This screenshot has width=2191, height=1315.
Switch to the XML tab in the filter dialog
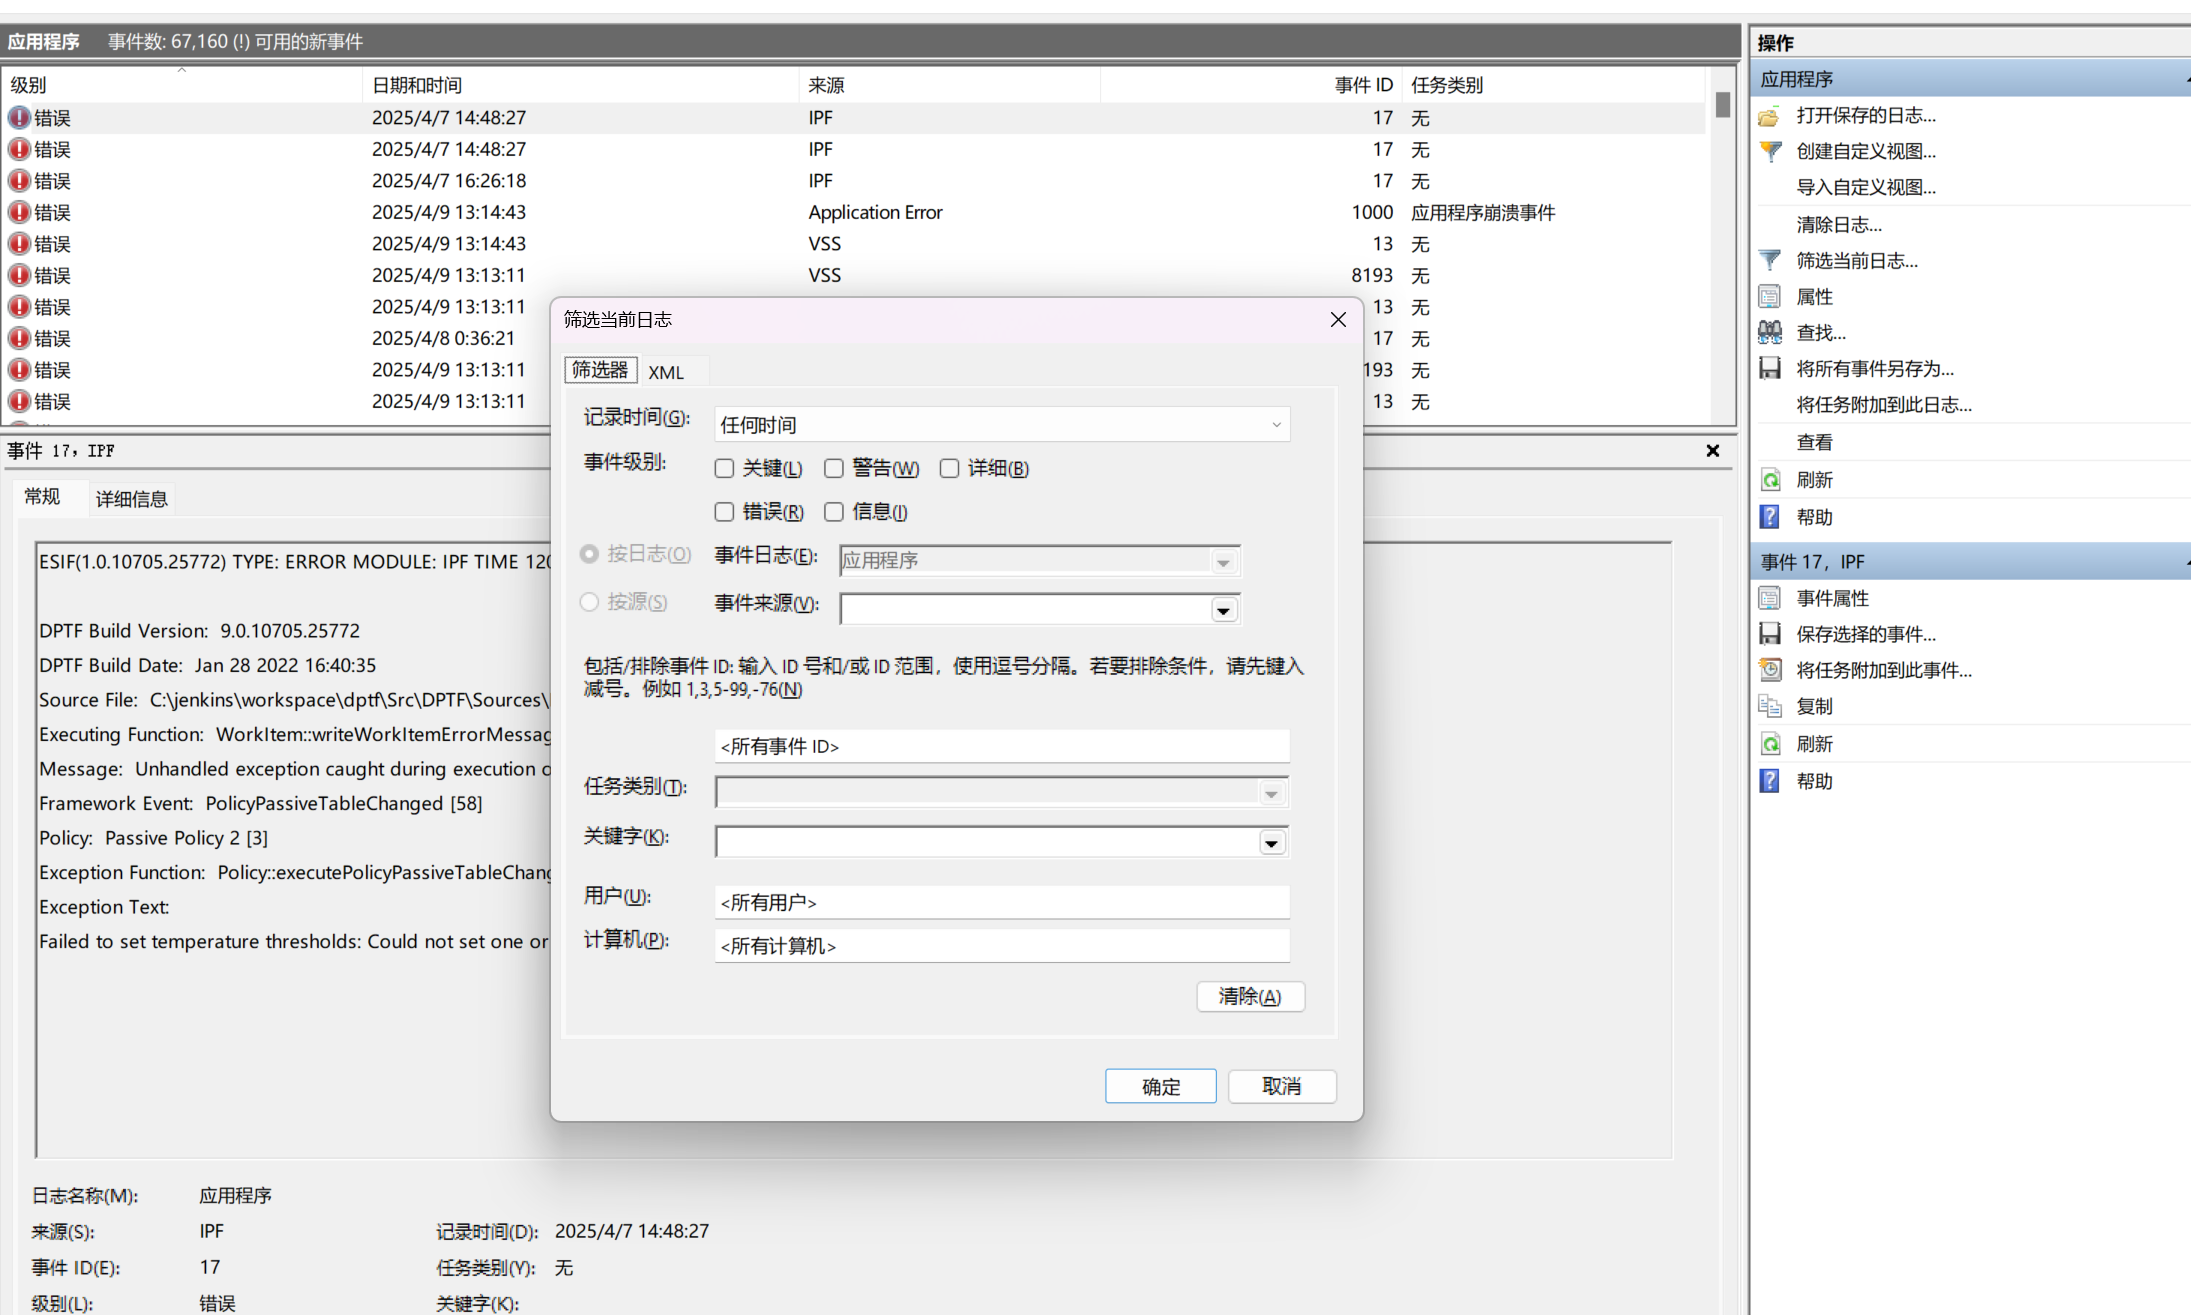pyautogui.click(x=666, y=372)
